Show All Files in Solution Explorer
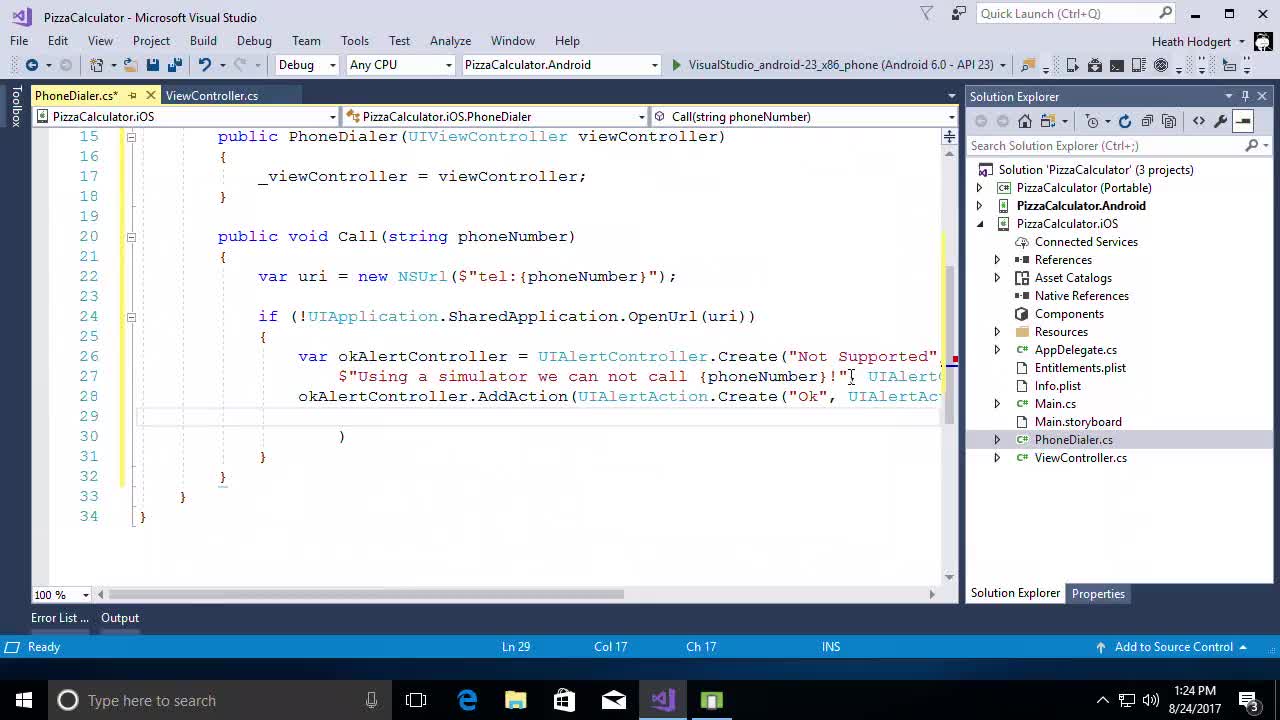Viewport: 1280px width, 720px height. pyautogui.click(x=1170, y=120)
